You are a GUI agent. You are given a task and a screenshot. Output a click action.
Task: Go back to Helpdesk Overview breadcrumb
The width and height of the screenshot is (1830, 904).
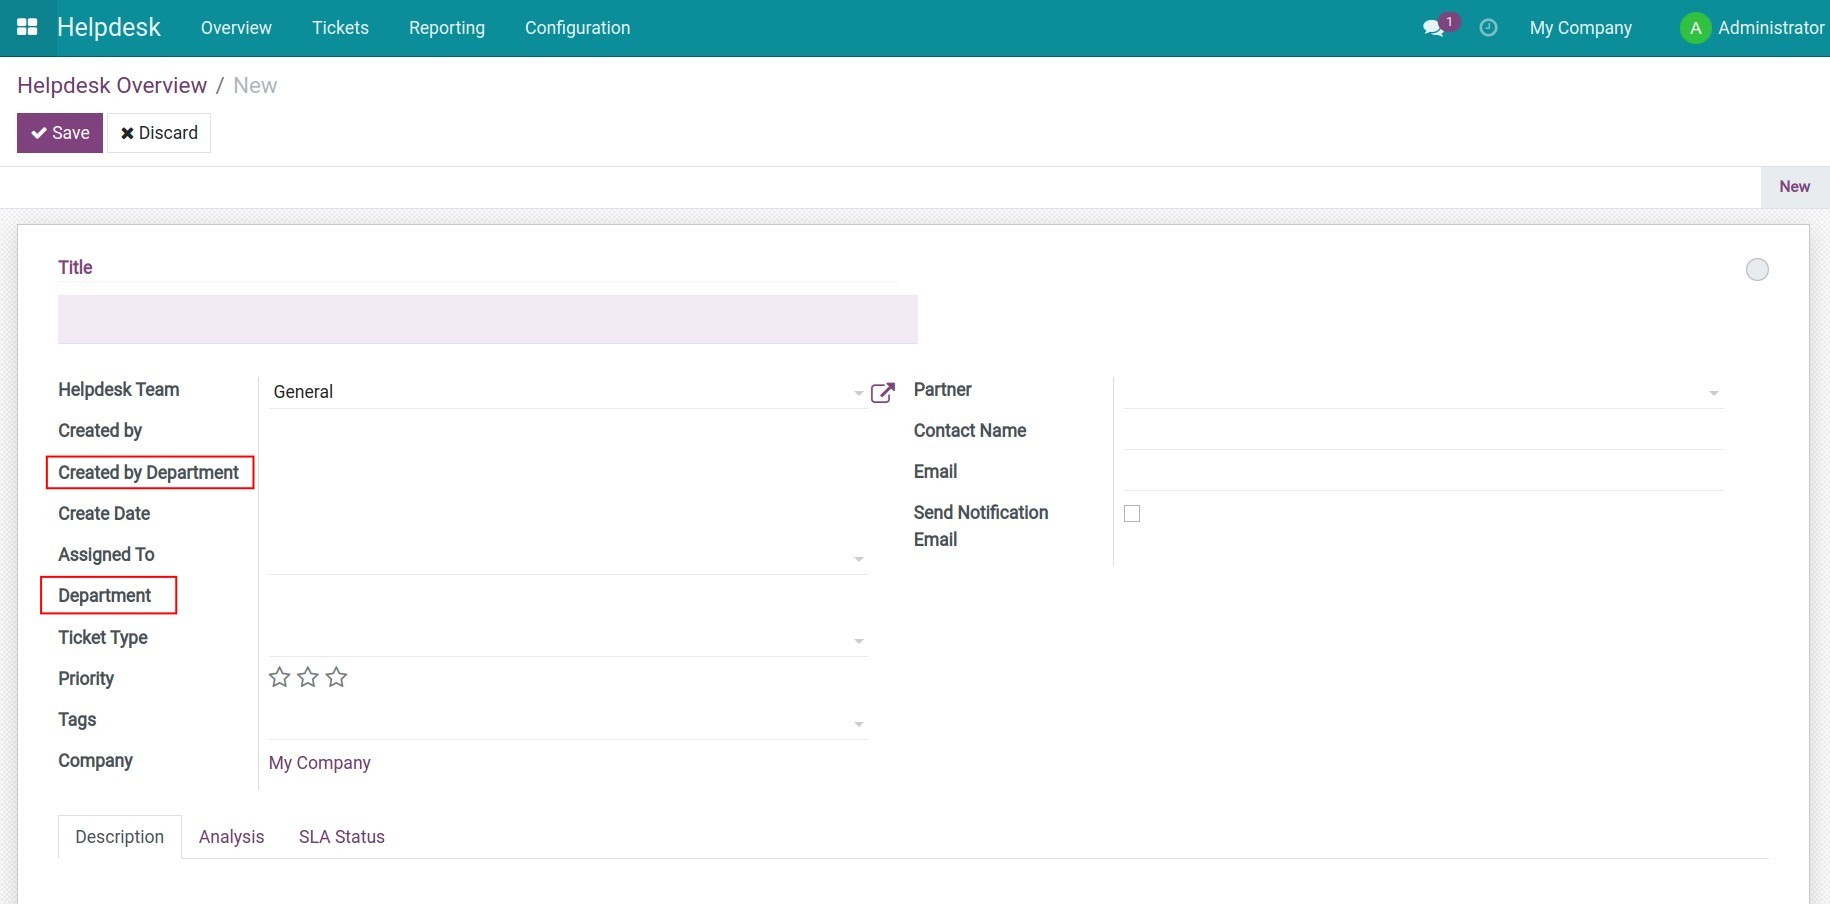[112, 86]
